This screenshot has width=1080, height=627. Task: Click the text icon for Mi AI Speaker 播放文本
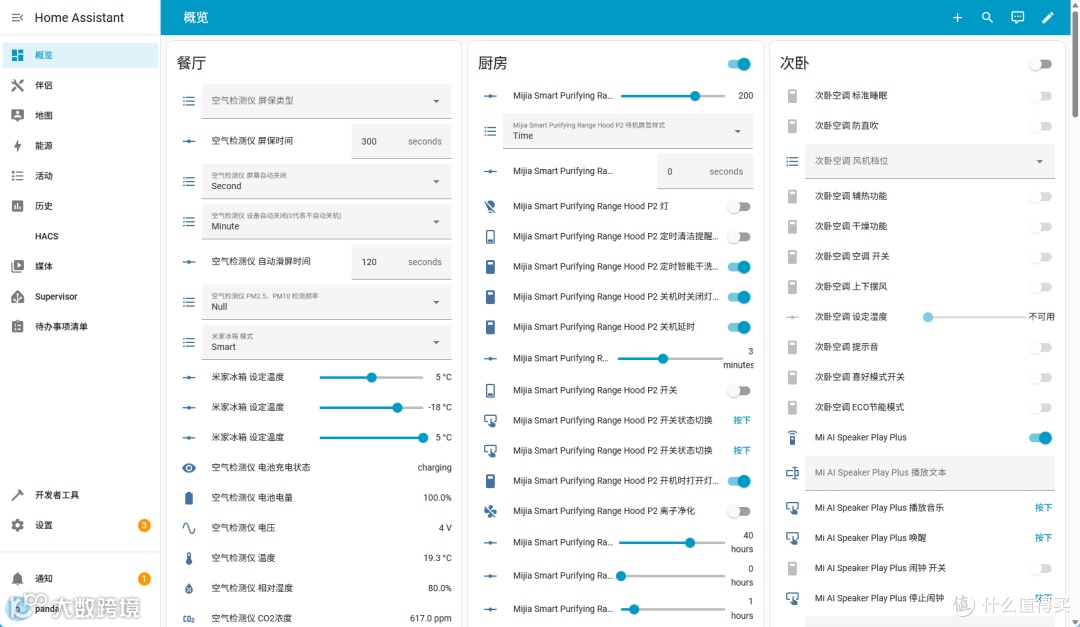[792, 473]
